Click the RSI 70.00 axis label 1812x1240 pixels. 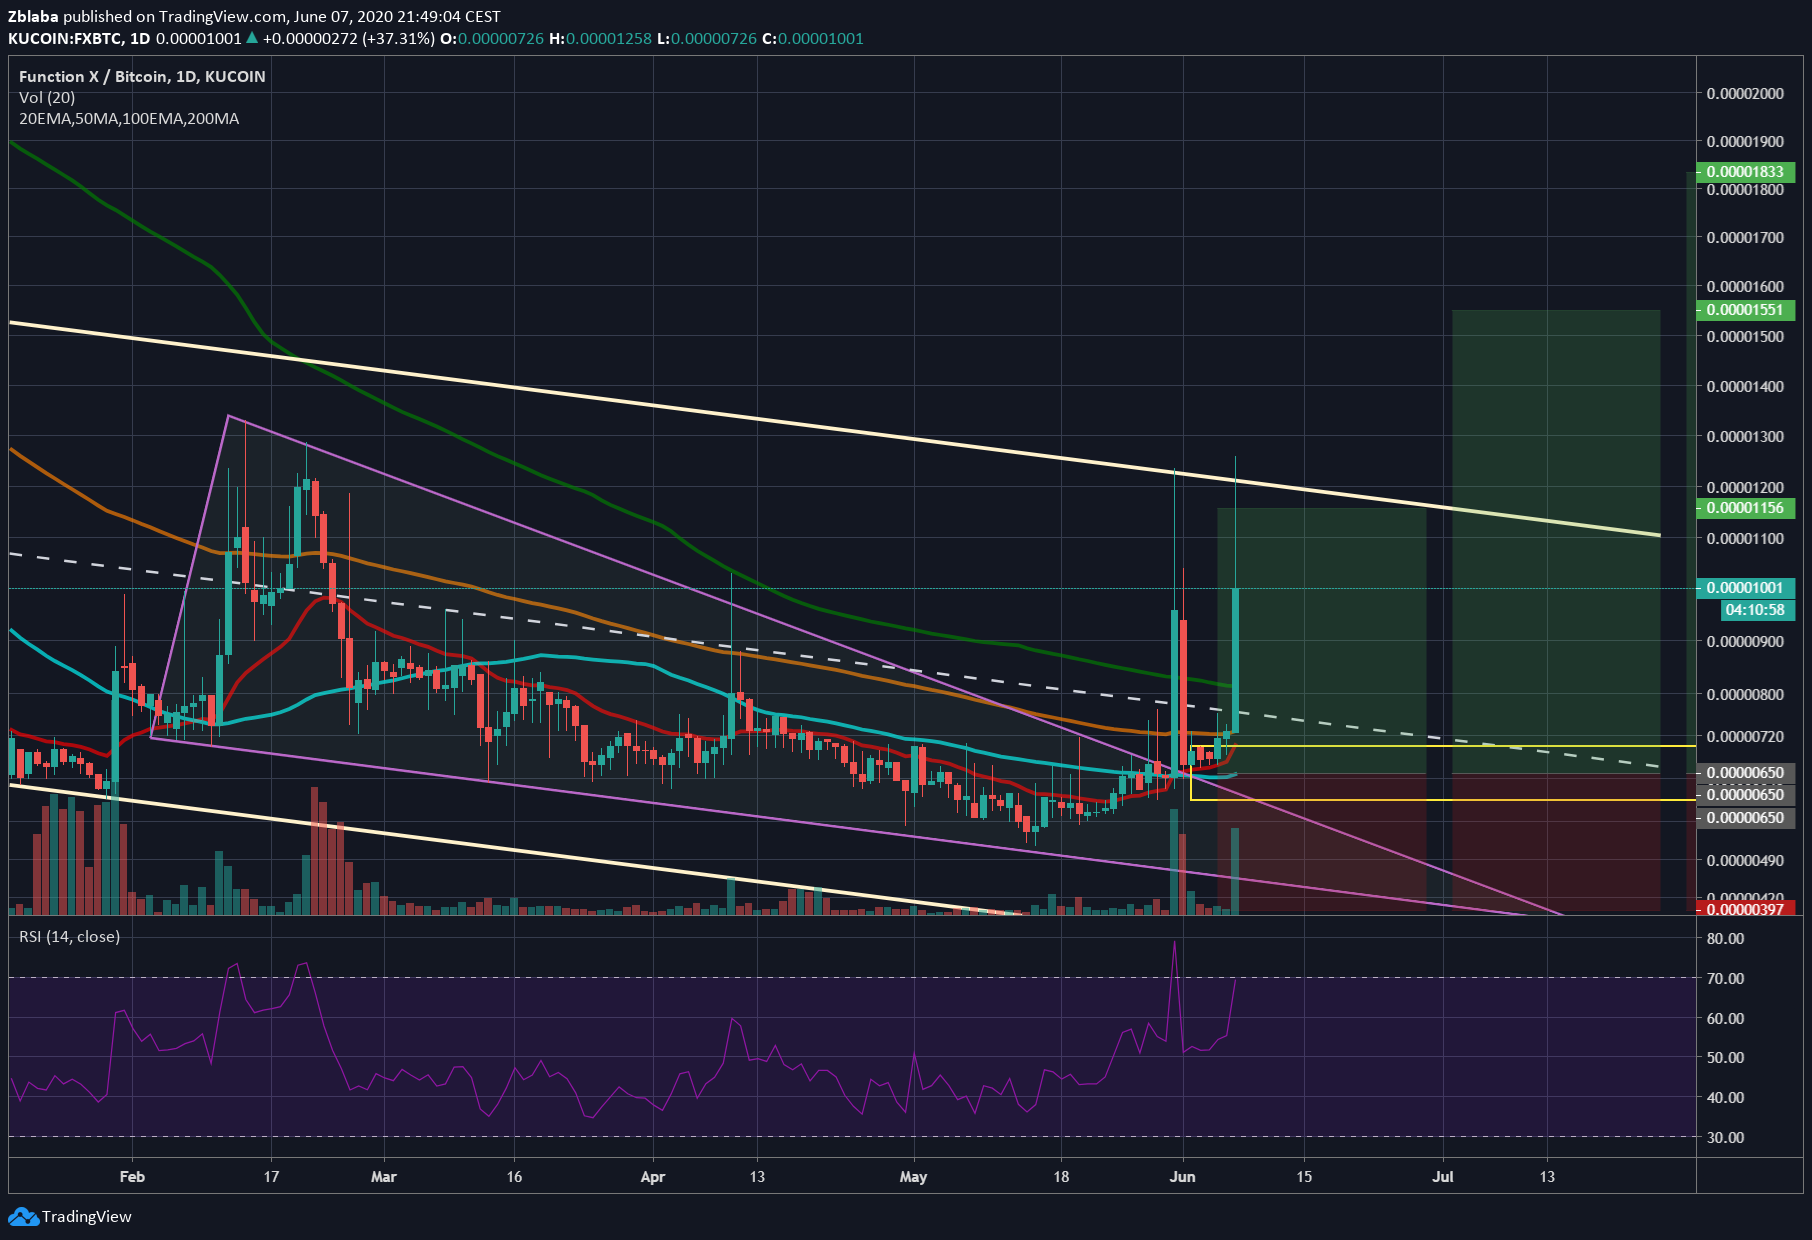(1726, 979)
